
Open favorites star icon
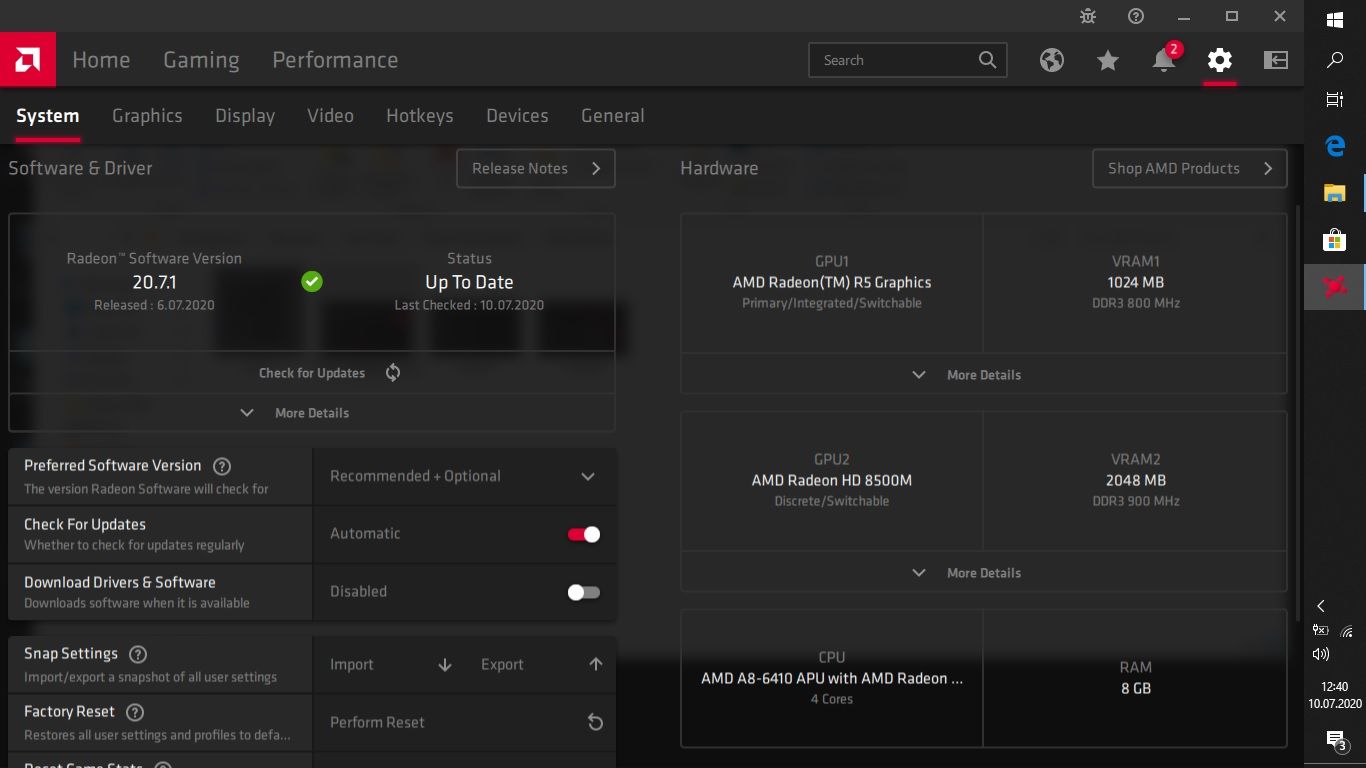point(1108,60)
